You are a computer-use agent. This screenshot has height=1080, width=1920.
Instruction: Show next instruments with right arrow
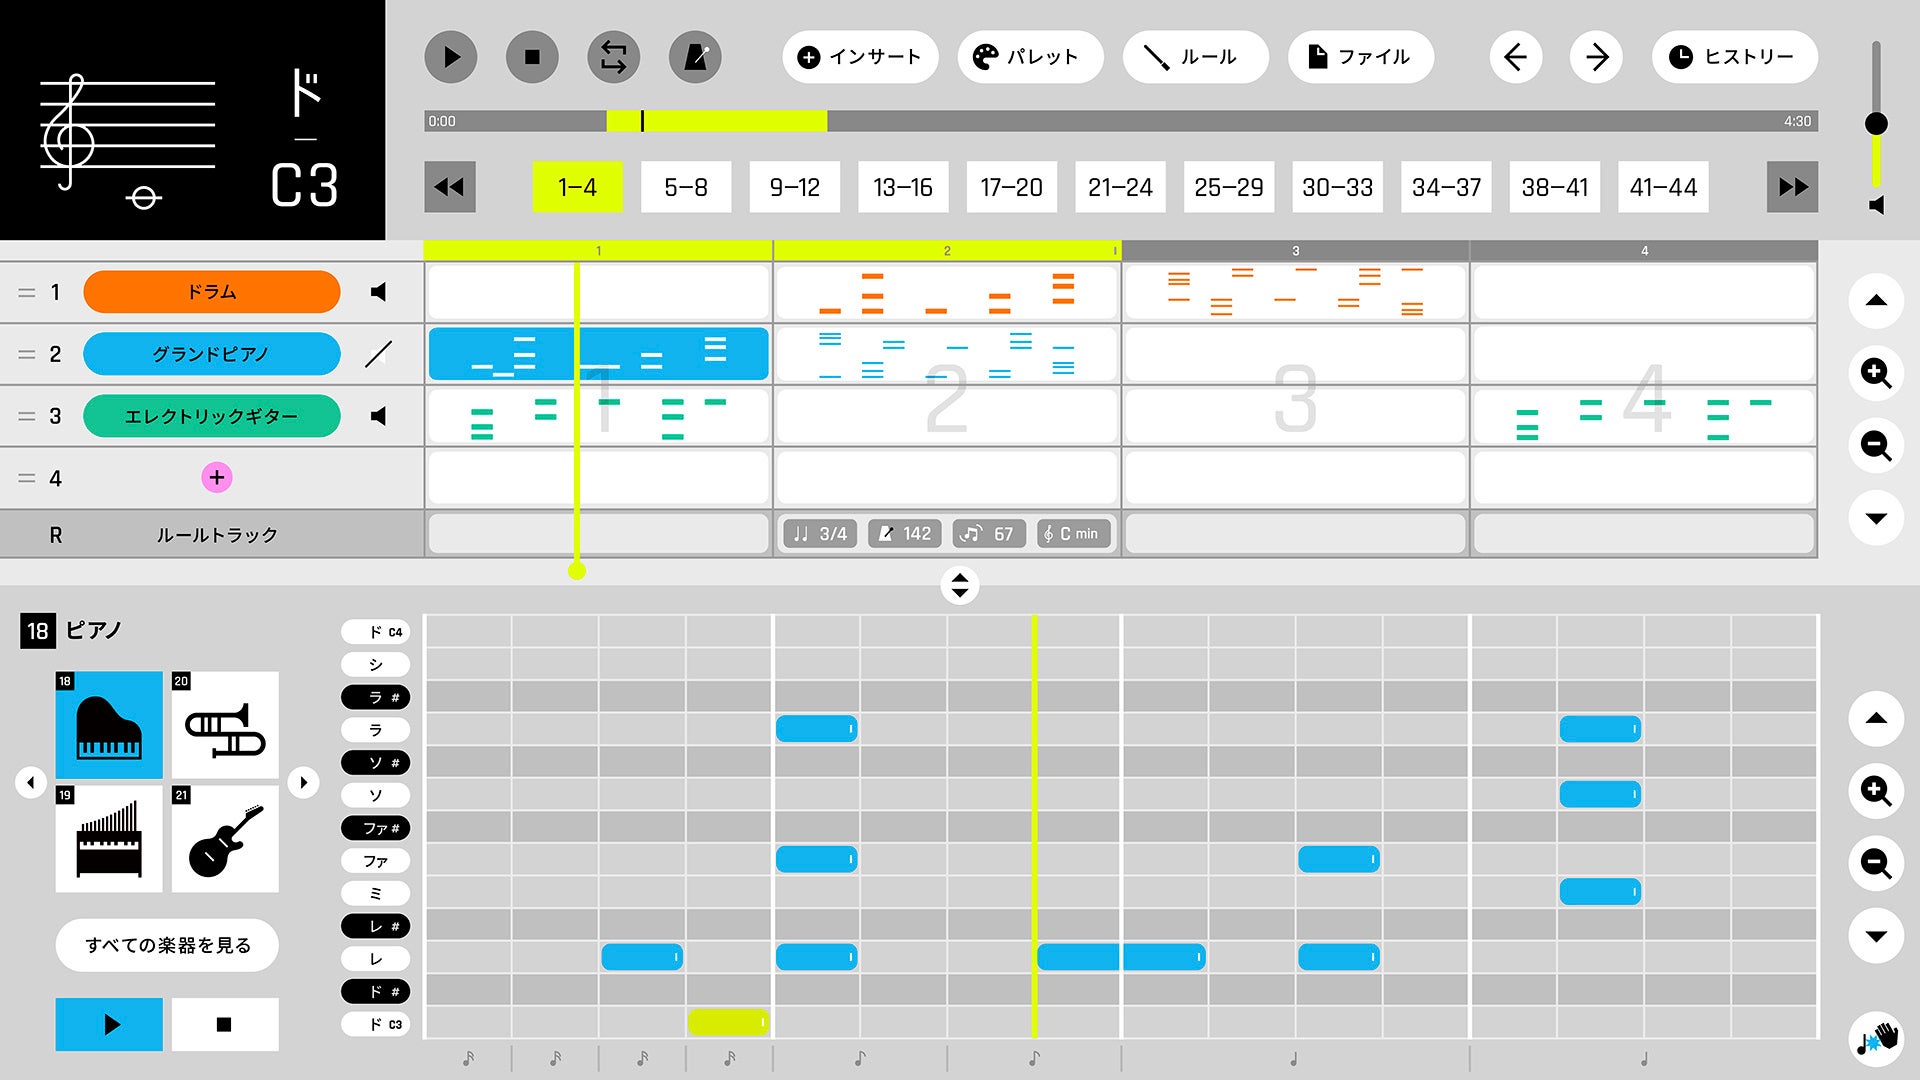click(303, 782)
